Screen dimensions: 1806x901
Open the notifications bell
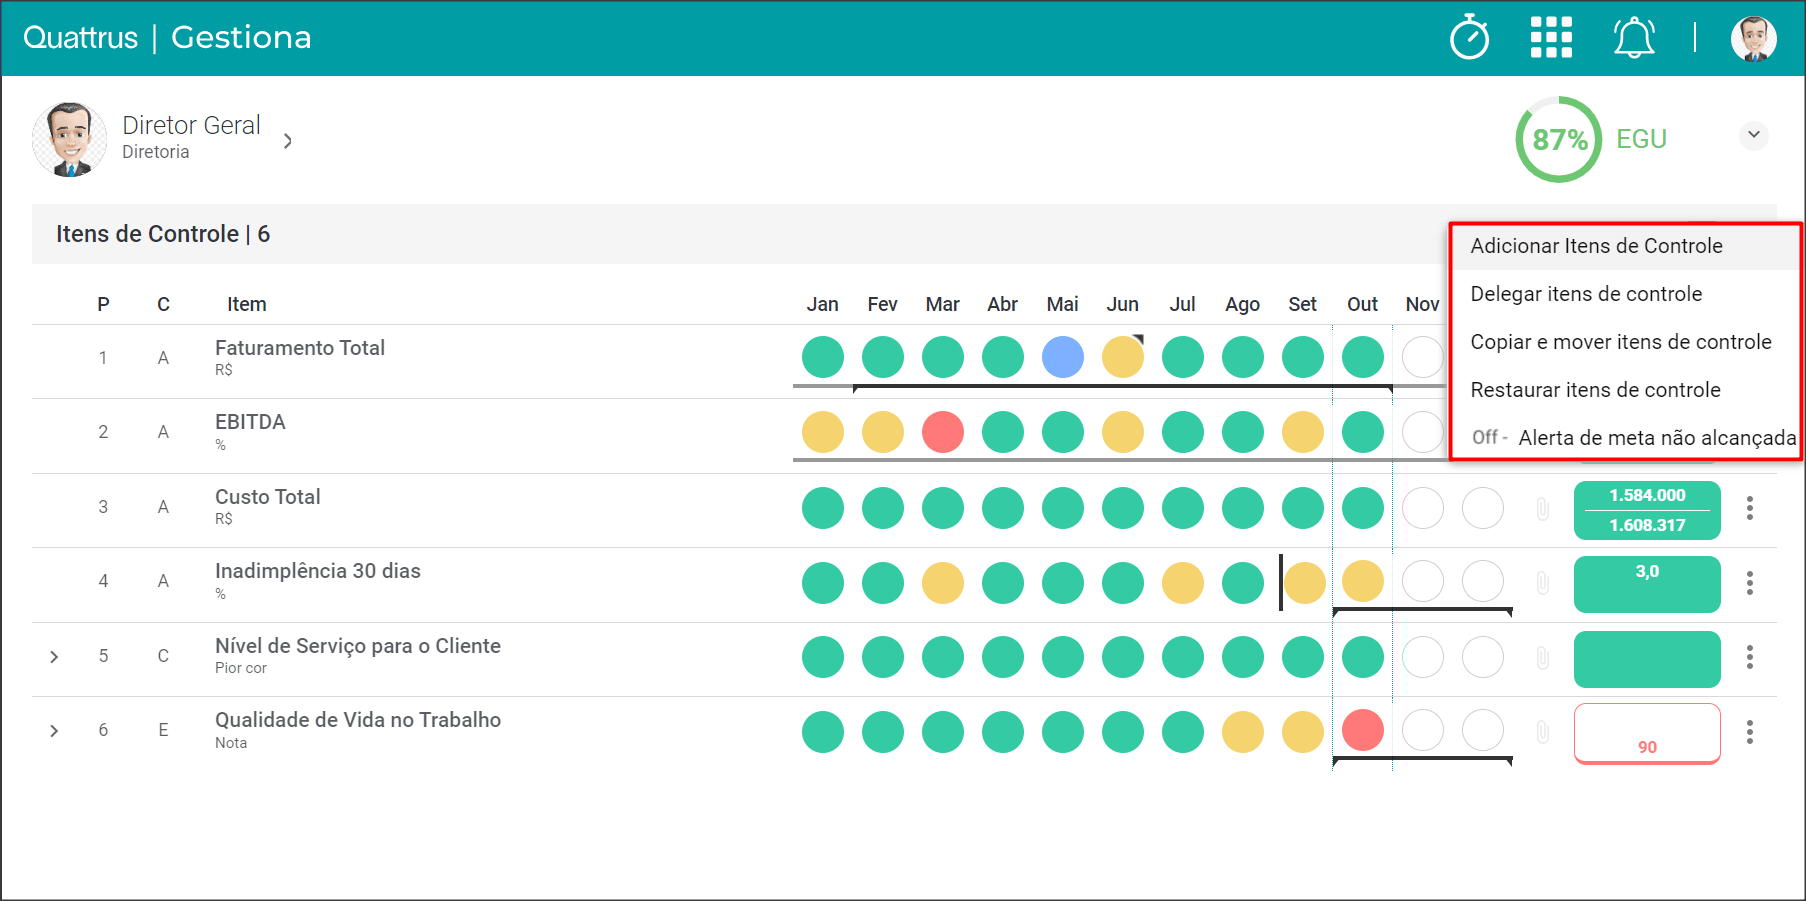click(1634, 37)
